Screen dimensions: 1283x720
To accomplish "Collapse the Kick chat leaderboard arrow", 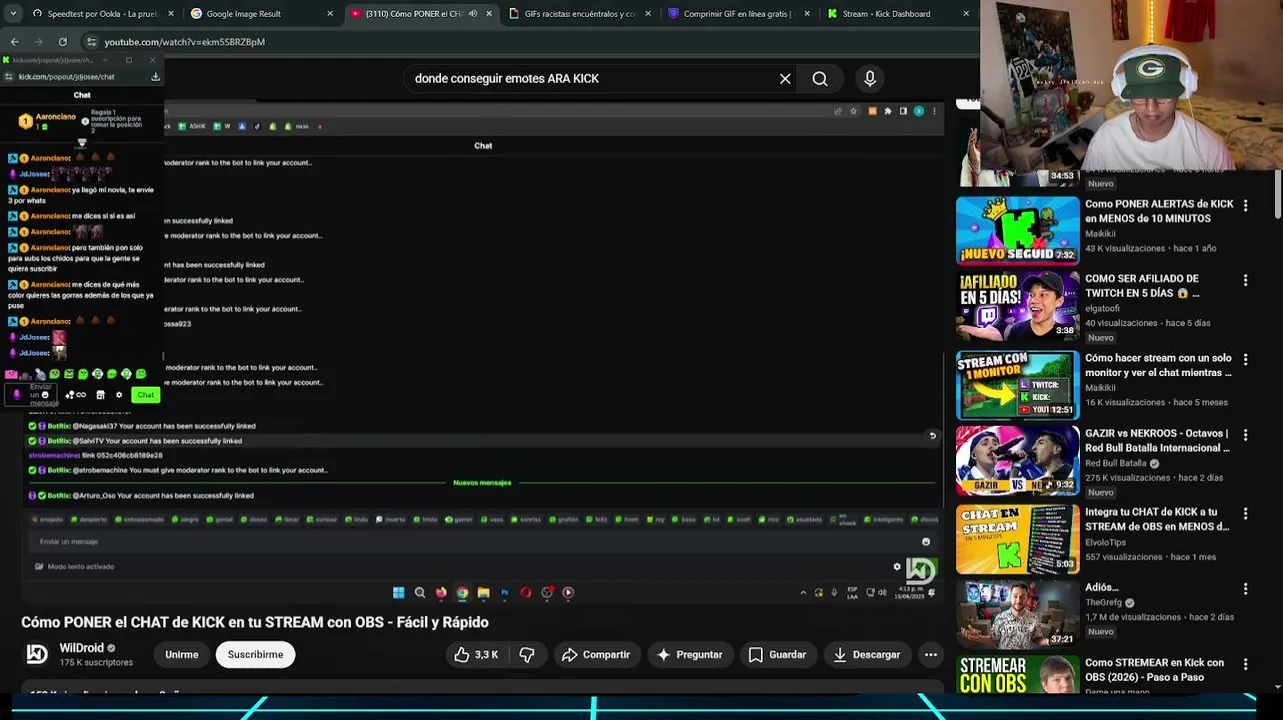I will [82, 142].
